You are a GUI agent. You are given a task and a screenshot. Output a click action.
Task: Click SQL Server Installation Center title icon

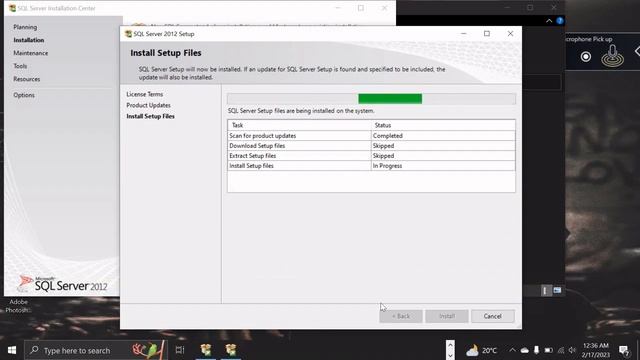[13, 8]
